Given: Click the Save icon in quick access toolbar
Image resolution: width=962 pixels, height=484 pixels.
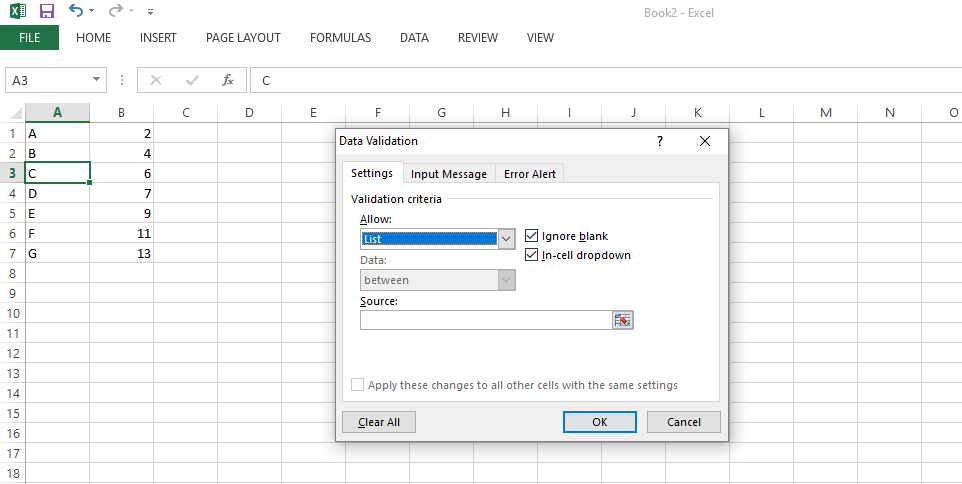Looking at the screenshot, I should 46,11.
